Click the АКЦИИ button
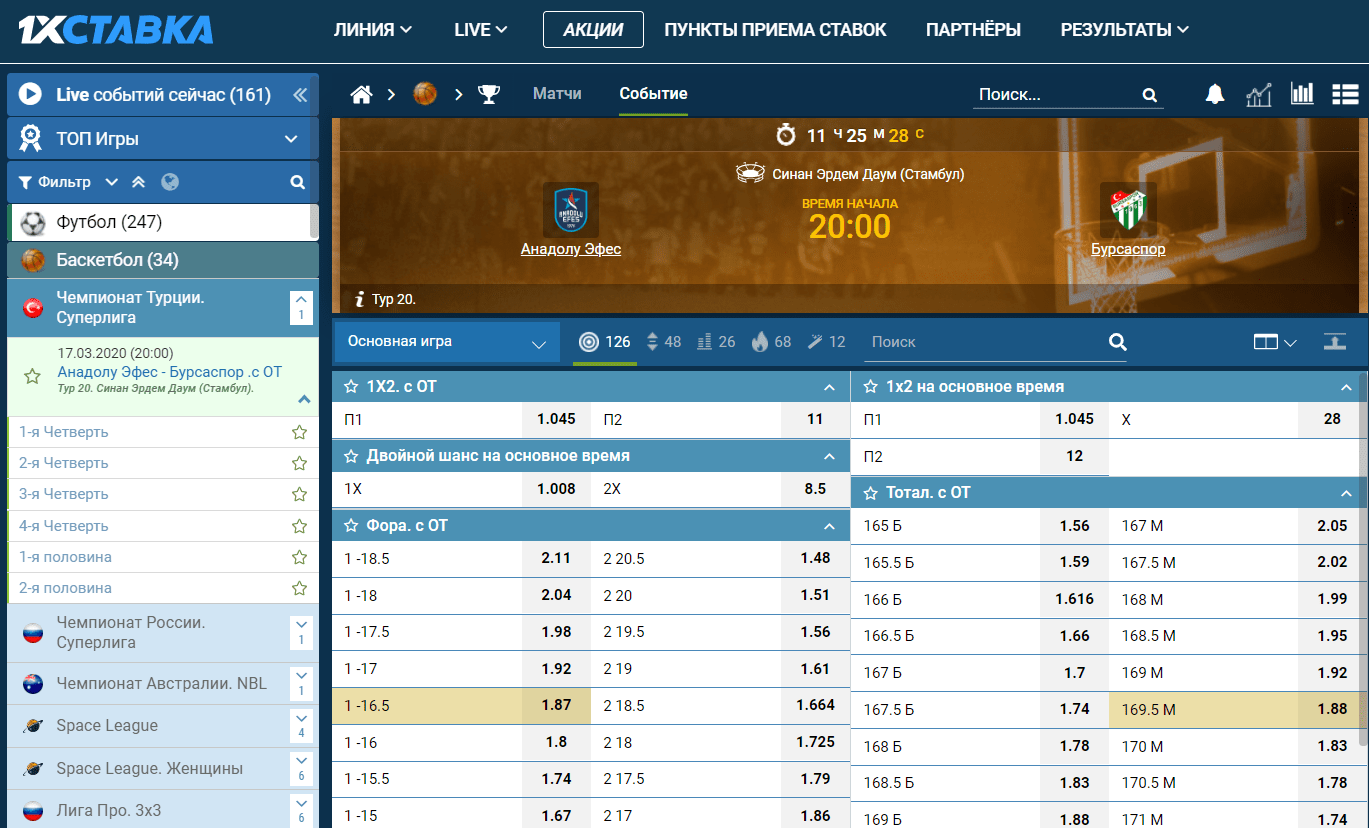Screen dimensions: 1369x828 click(593, 30)
